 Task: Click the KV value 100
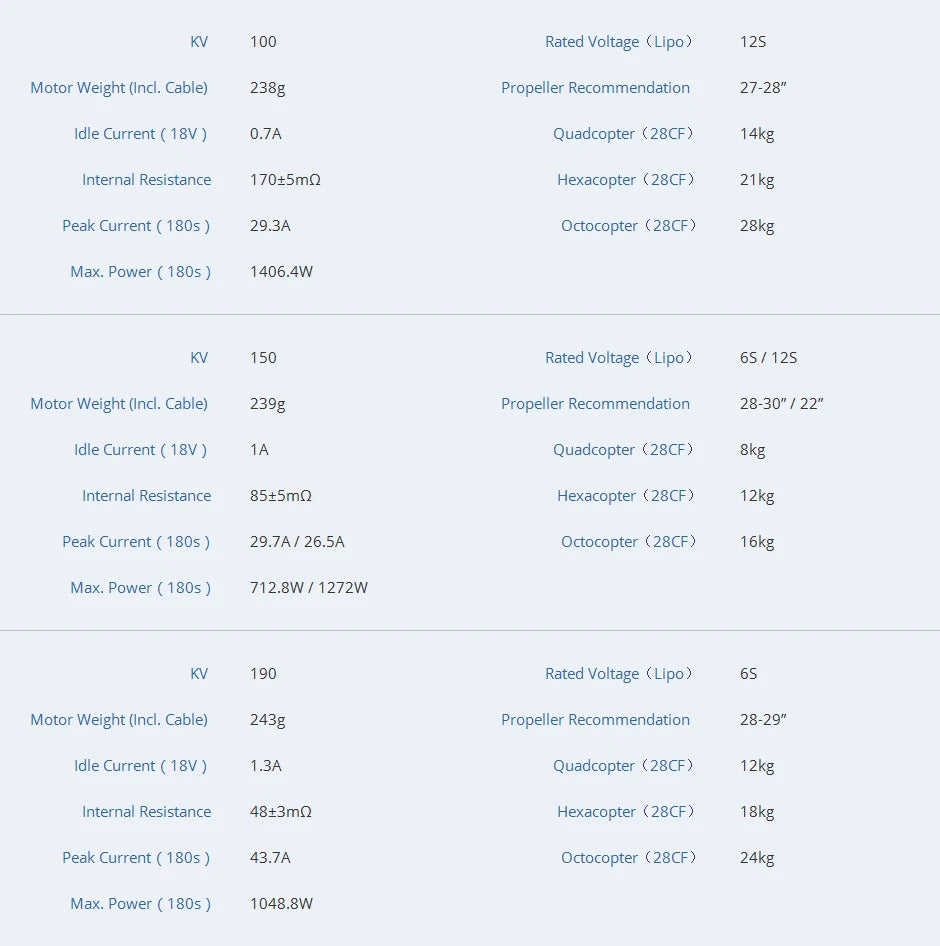[263, 42]
